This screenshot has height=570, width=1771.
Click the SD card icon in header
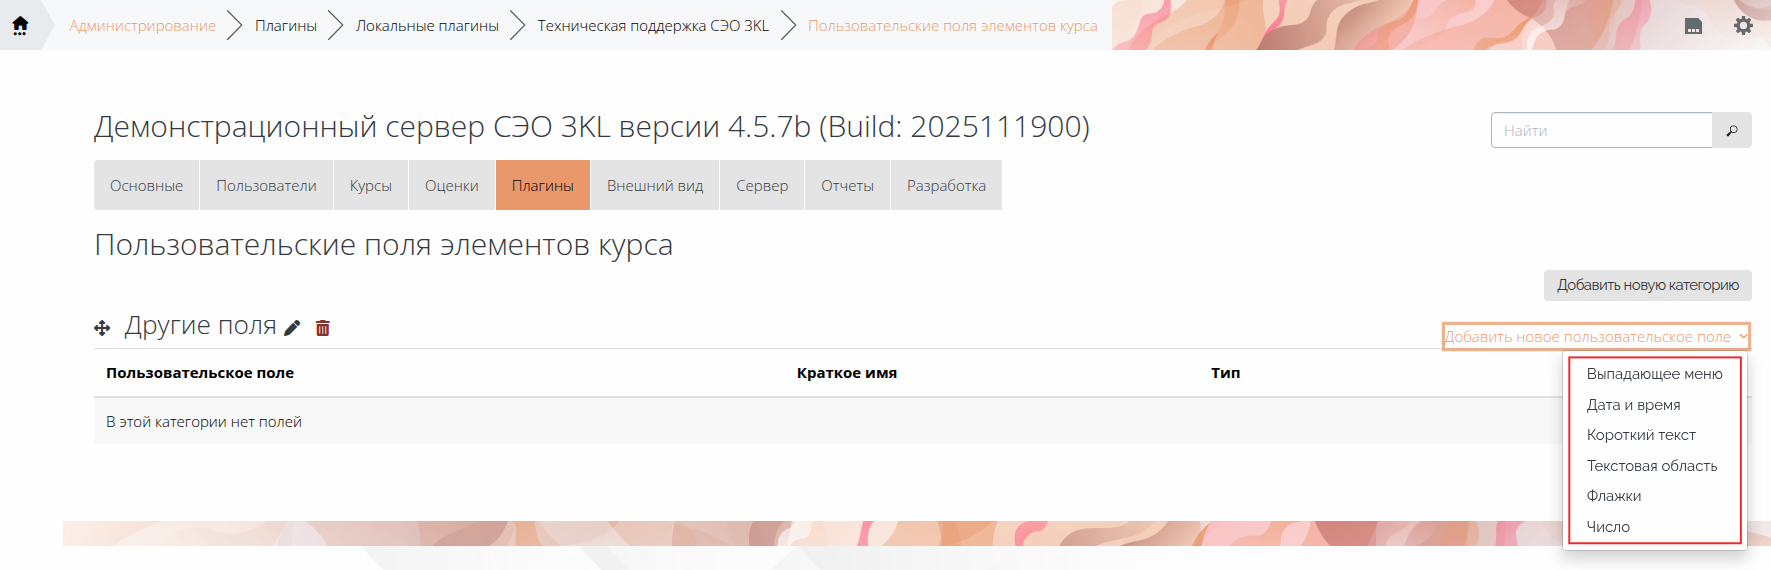(1693, 26)
